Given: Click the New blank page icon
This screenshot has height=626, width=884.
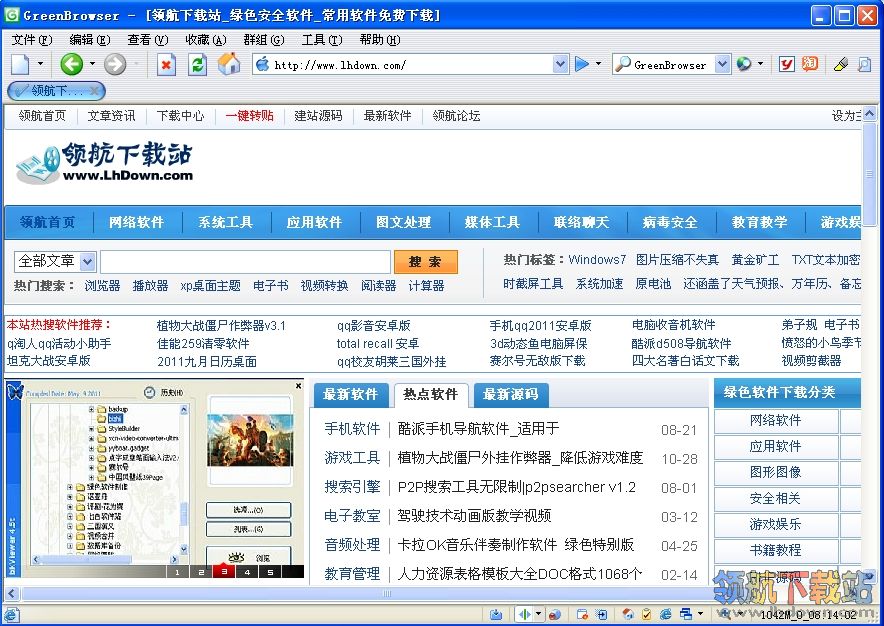Looking at the screenshot, I should (x=20, y=64).
